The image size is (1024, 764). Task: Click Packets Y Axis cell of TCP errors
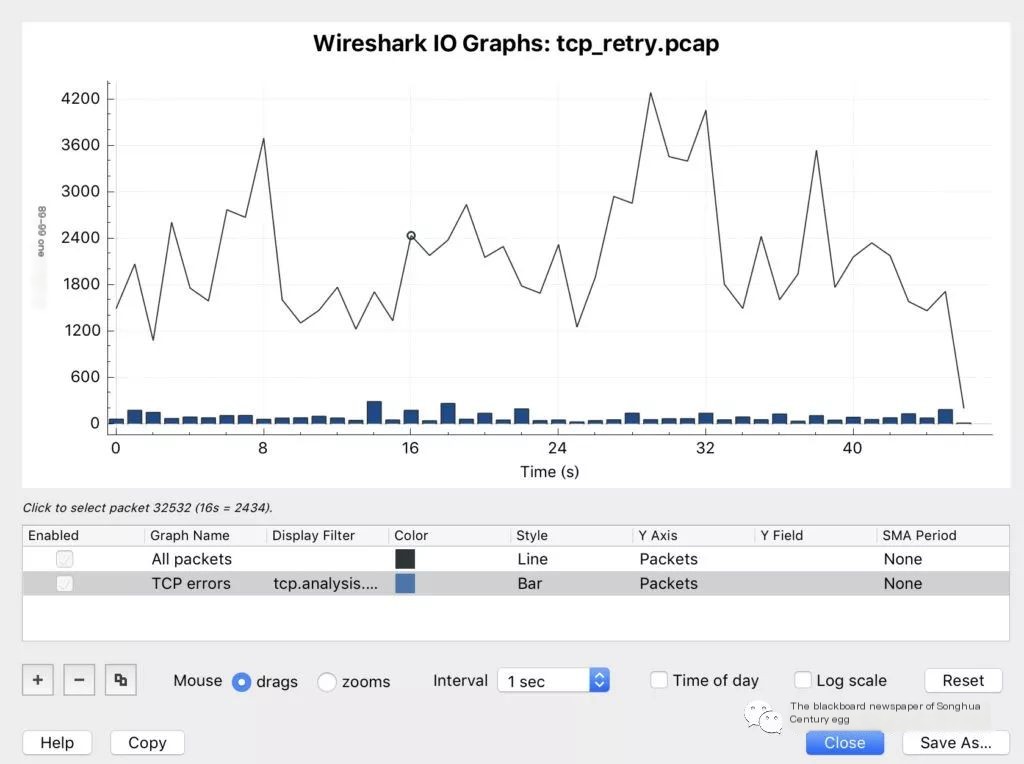coord(668,583)
